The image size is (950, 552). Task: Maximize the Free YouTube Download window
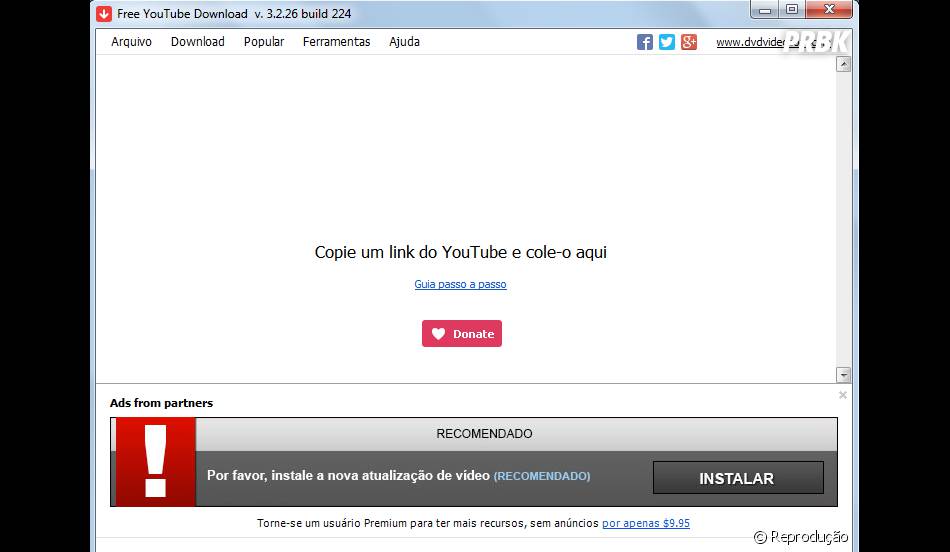coord(792,10)
